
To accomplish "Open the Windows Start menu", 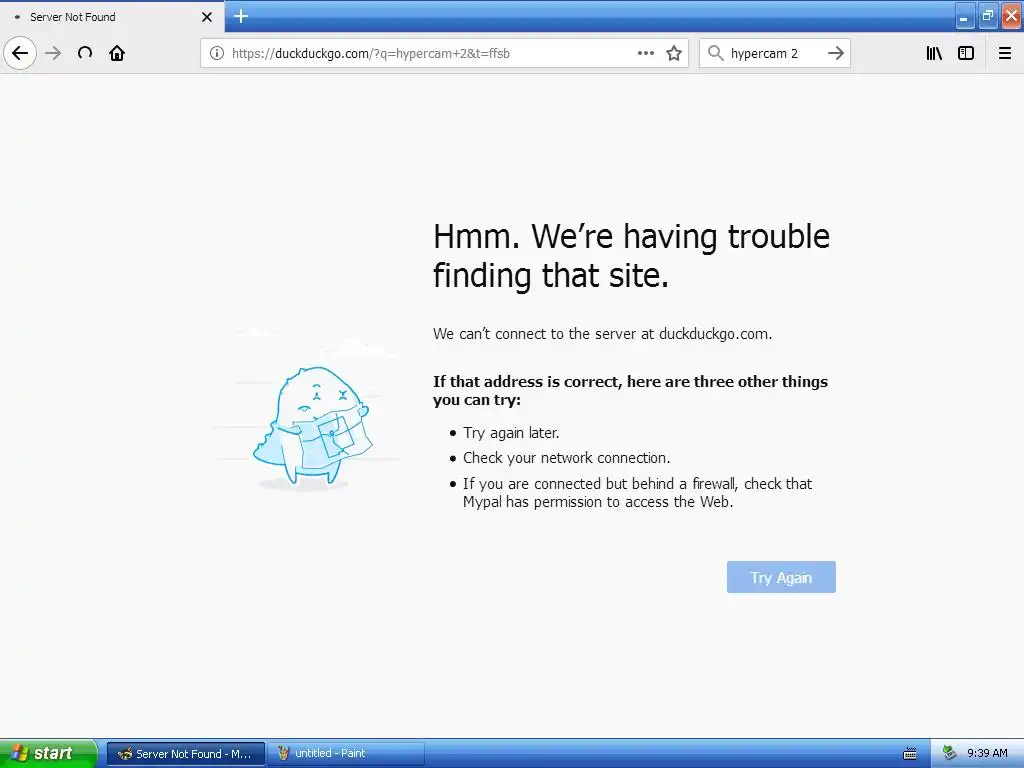I will tap(48, 753).
